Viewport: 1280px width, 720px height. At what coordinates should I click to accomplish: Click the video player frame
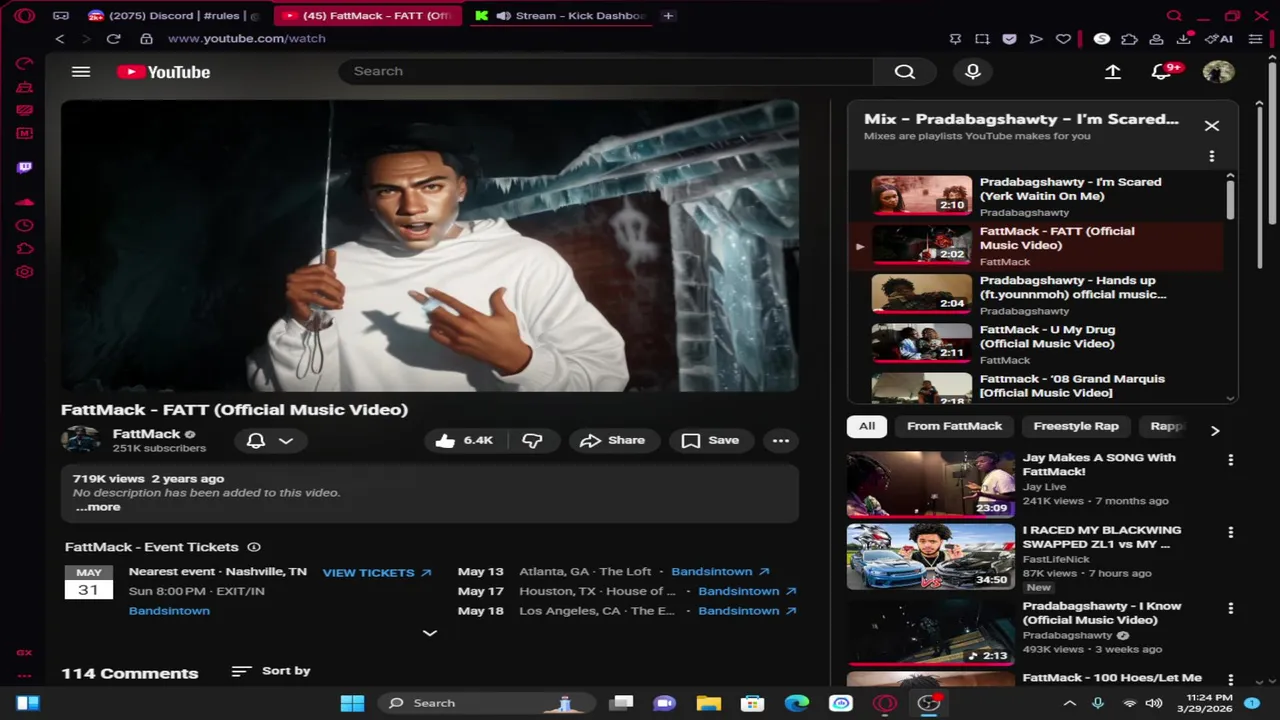point(430,246)
